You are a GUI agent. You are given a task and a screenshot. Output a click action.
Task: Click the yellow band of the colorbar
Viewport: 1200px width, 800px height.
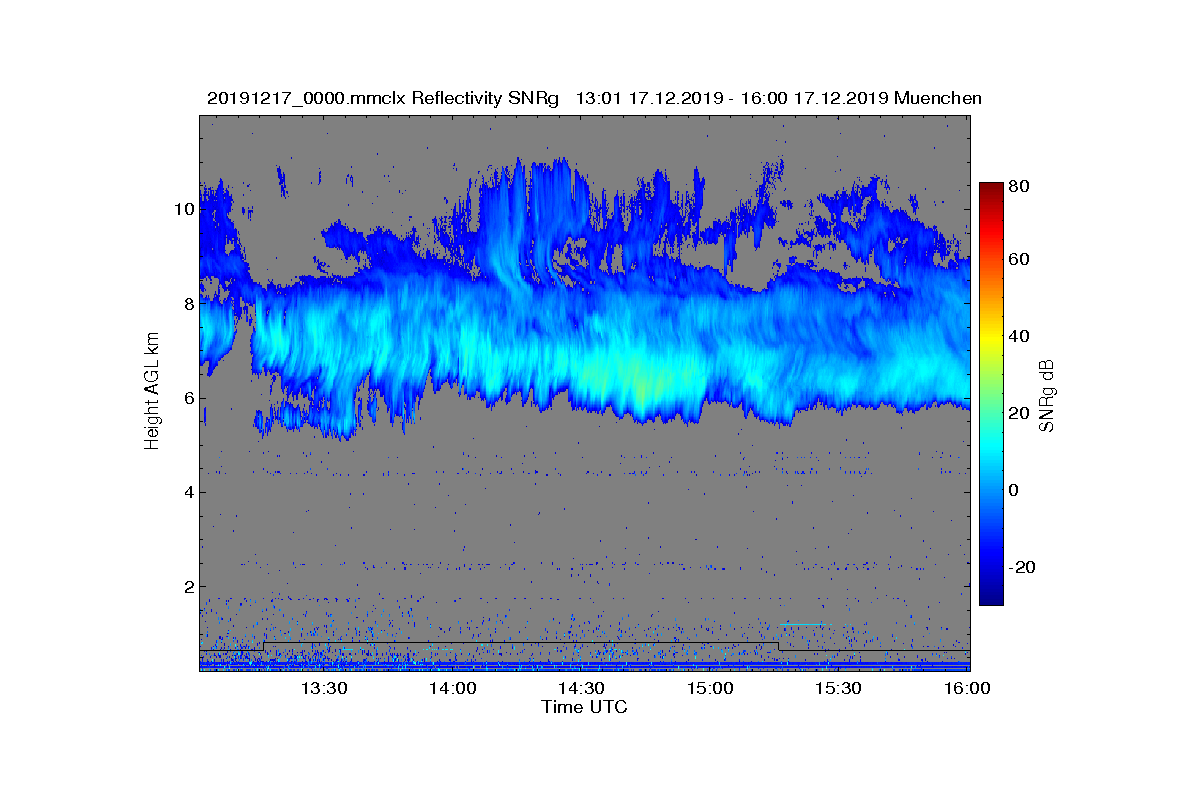point(991,340)
